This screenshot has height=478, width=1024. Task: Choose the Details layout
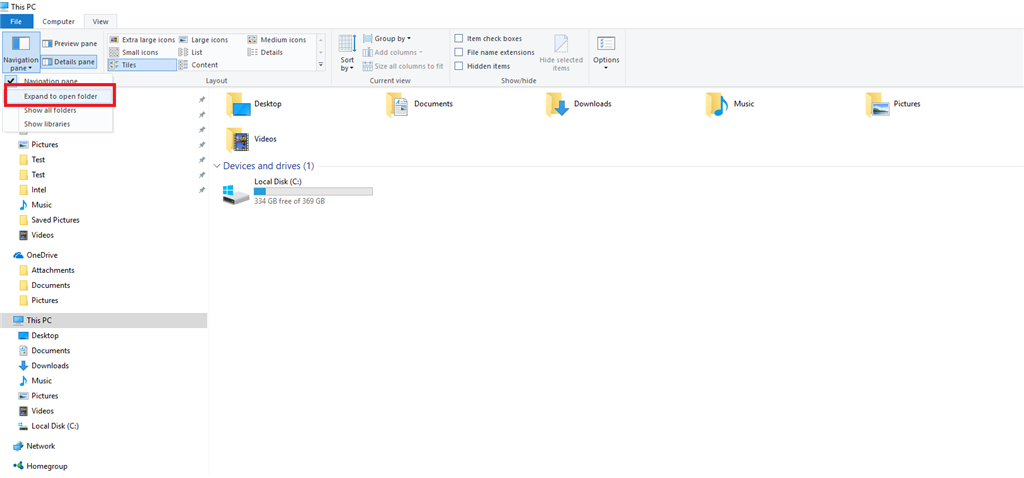coord(265,52)
